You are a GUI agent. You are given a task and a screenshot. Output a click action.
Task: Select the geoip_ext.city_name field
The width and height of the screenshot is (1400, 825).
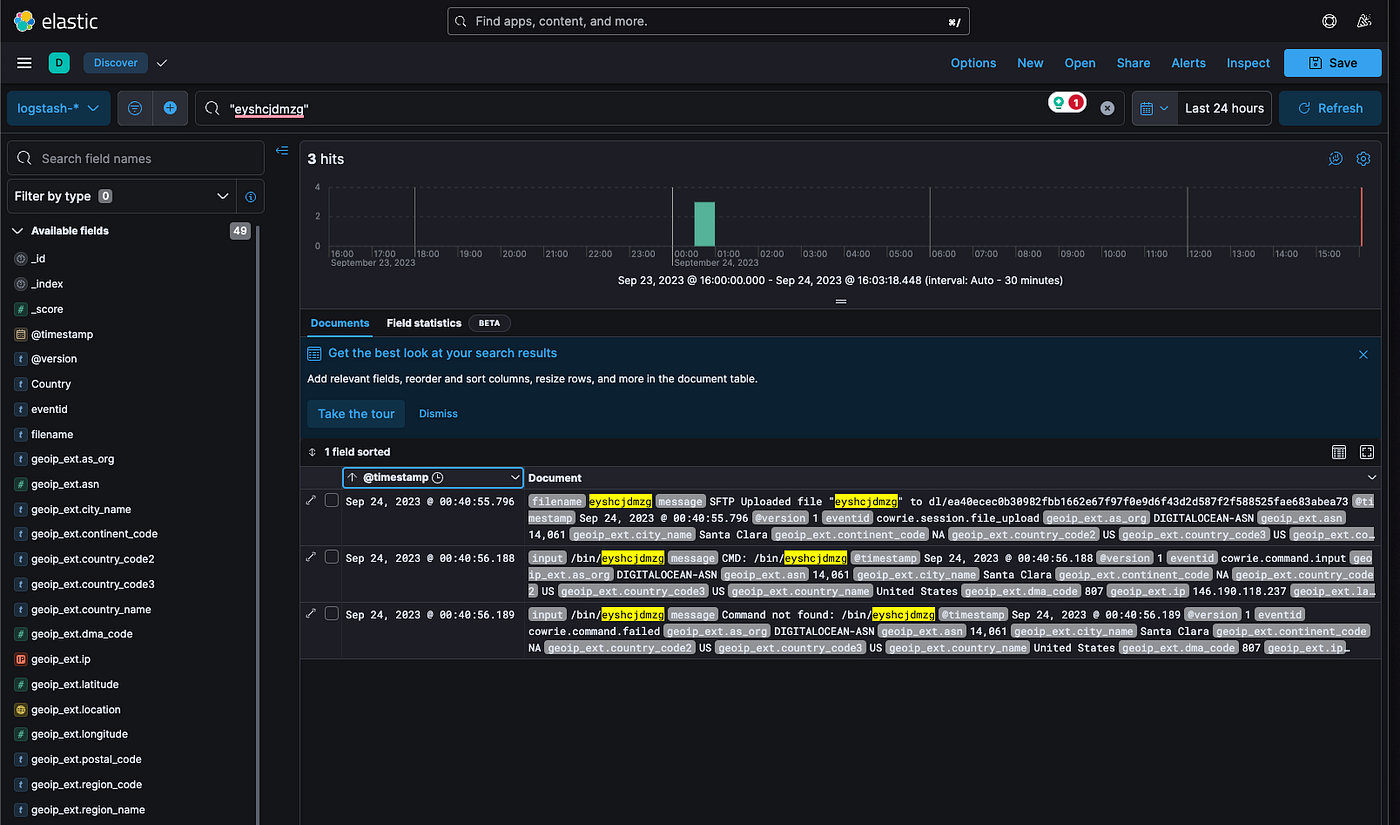[81, 510]
